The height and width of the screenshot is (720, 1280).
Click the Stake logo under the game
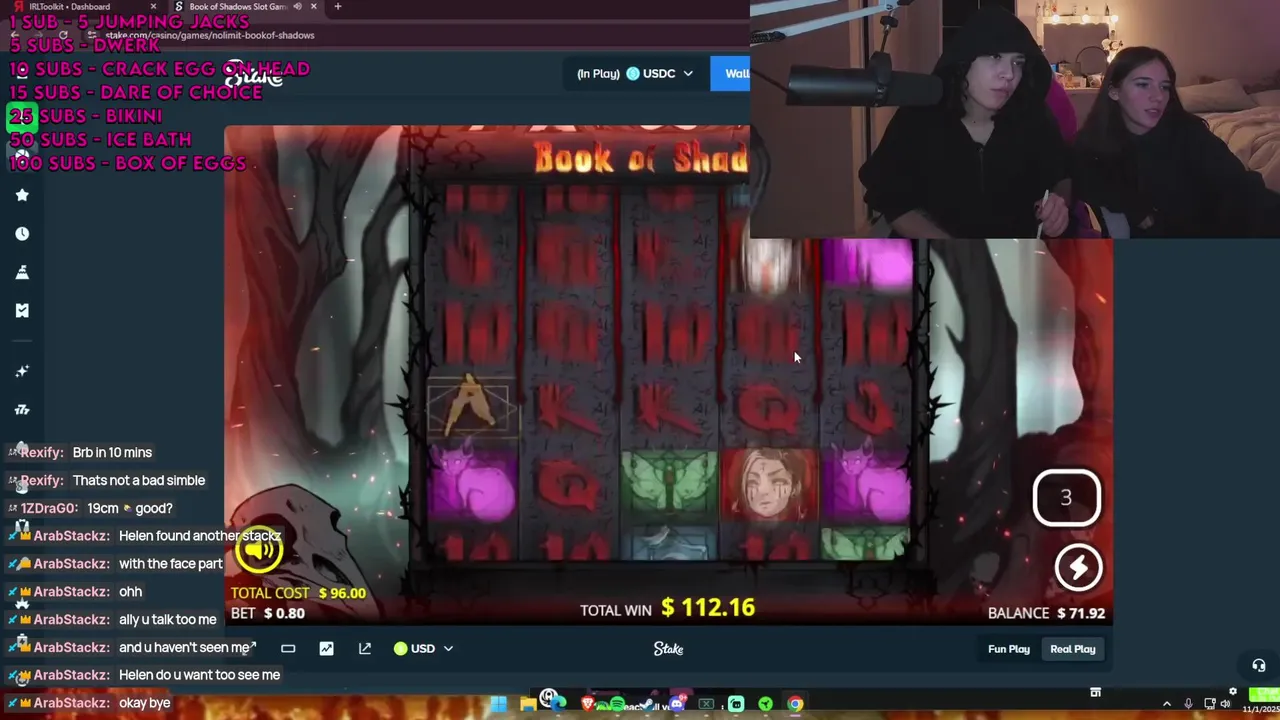(668, 649)
